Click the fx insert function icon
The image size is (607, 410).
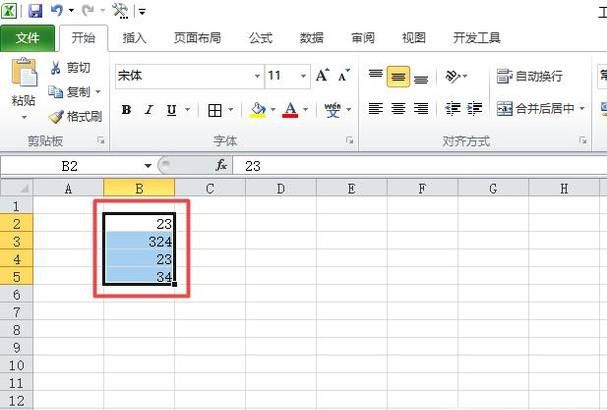(221, 165)
